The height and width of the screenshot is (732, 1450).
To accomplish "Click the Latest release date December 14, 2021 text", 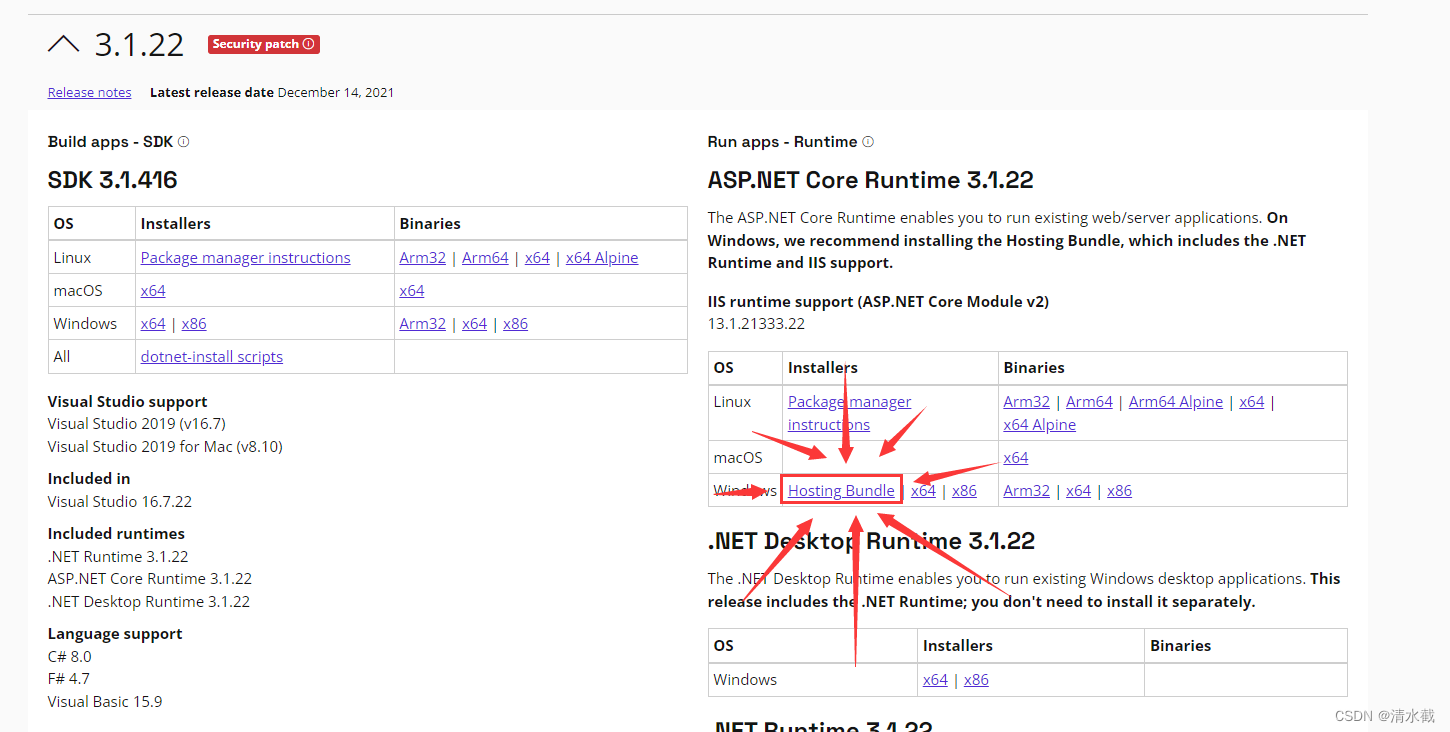I will click(x=272, y=92).
